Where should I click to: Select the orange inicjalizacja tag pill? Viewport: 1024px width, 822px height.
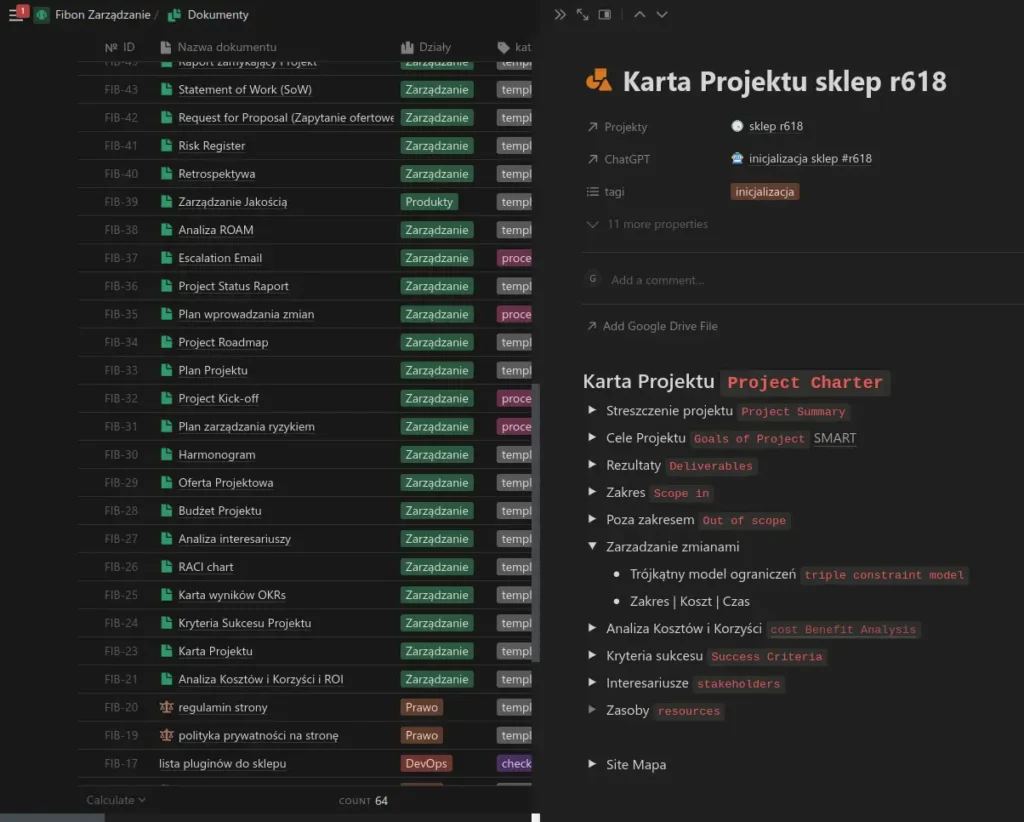(x=764, y=190)
